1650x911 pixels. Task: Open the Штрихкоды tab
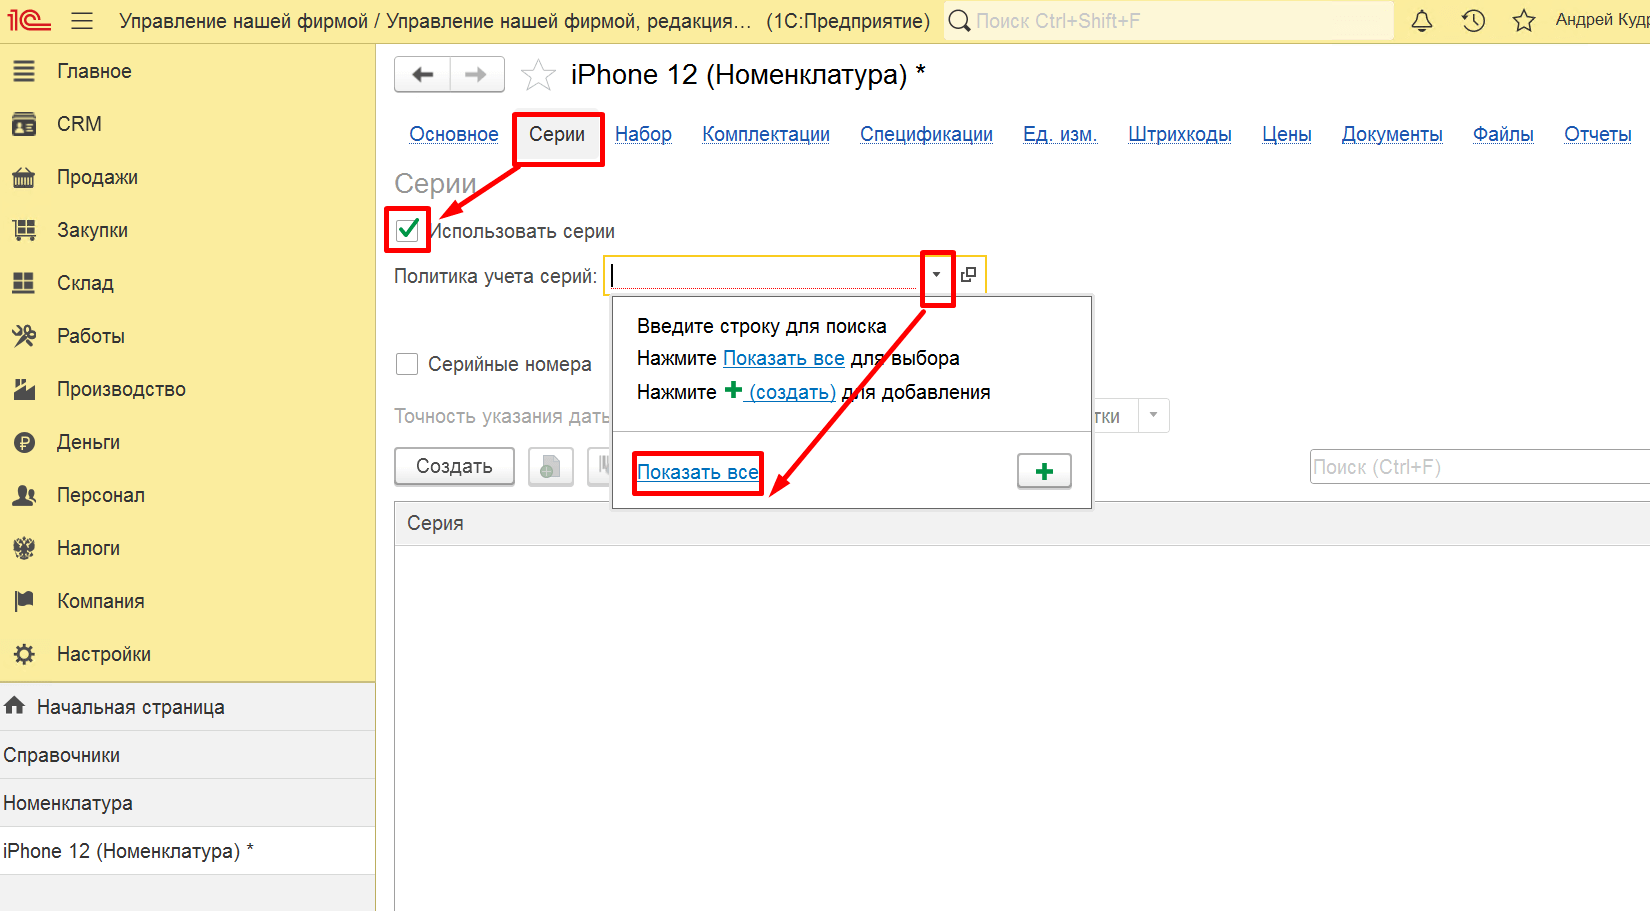click(x=1180, y=134)
